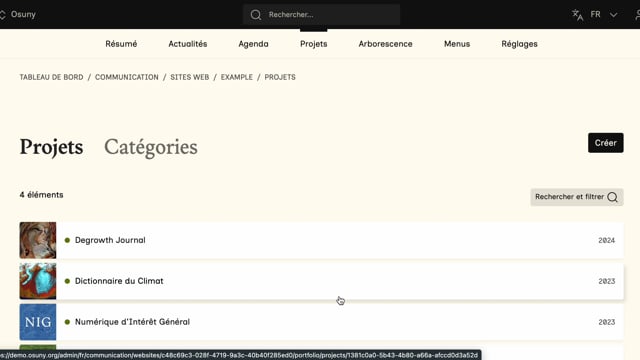Open the Arborescence menu item

tap(385, 44)
